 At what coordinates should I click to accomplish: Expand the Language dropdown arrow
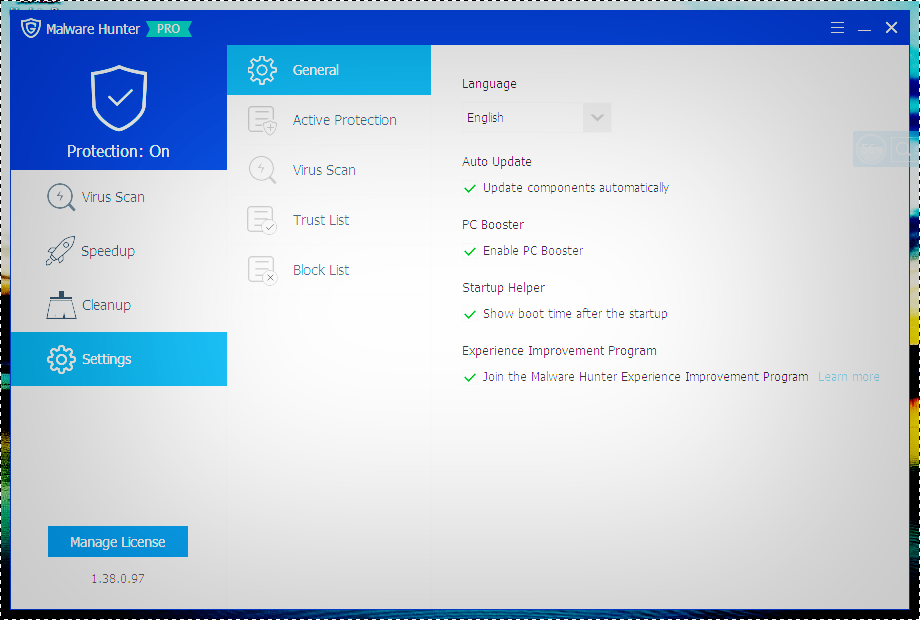coord(597,118)
